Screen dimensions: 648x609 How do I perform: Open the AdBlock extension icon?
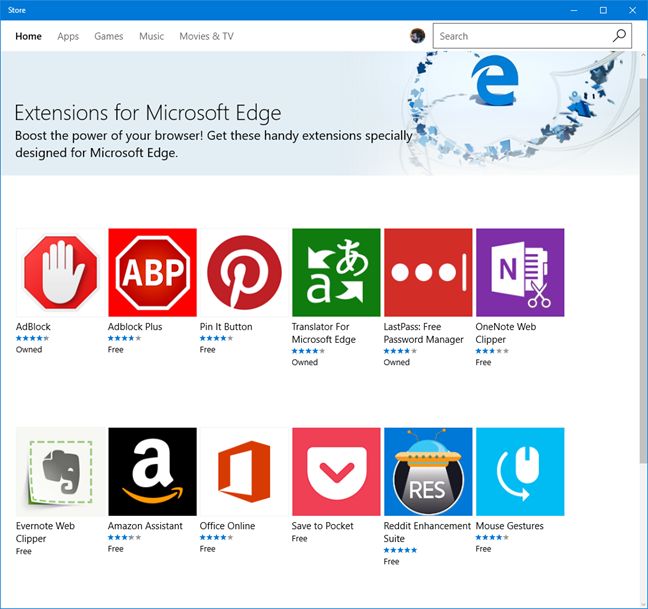pyautogui.click(x=60, y=272)
